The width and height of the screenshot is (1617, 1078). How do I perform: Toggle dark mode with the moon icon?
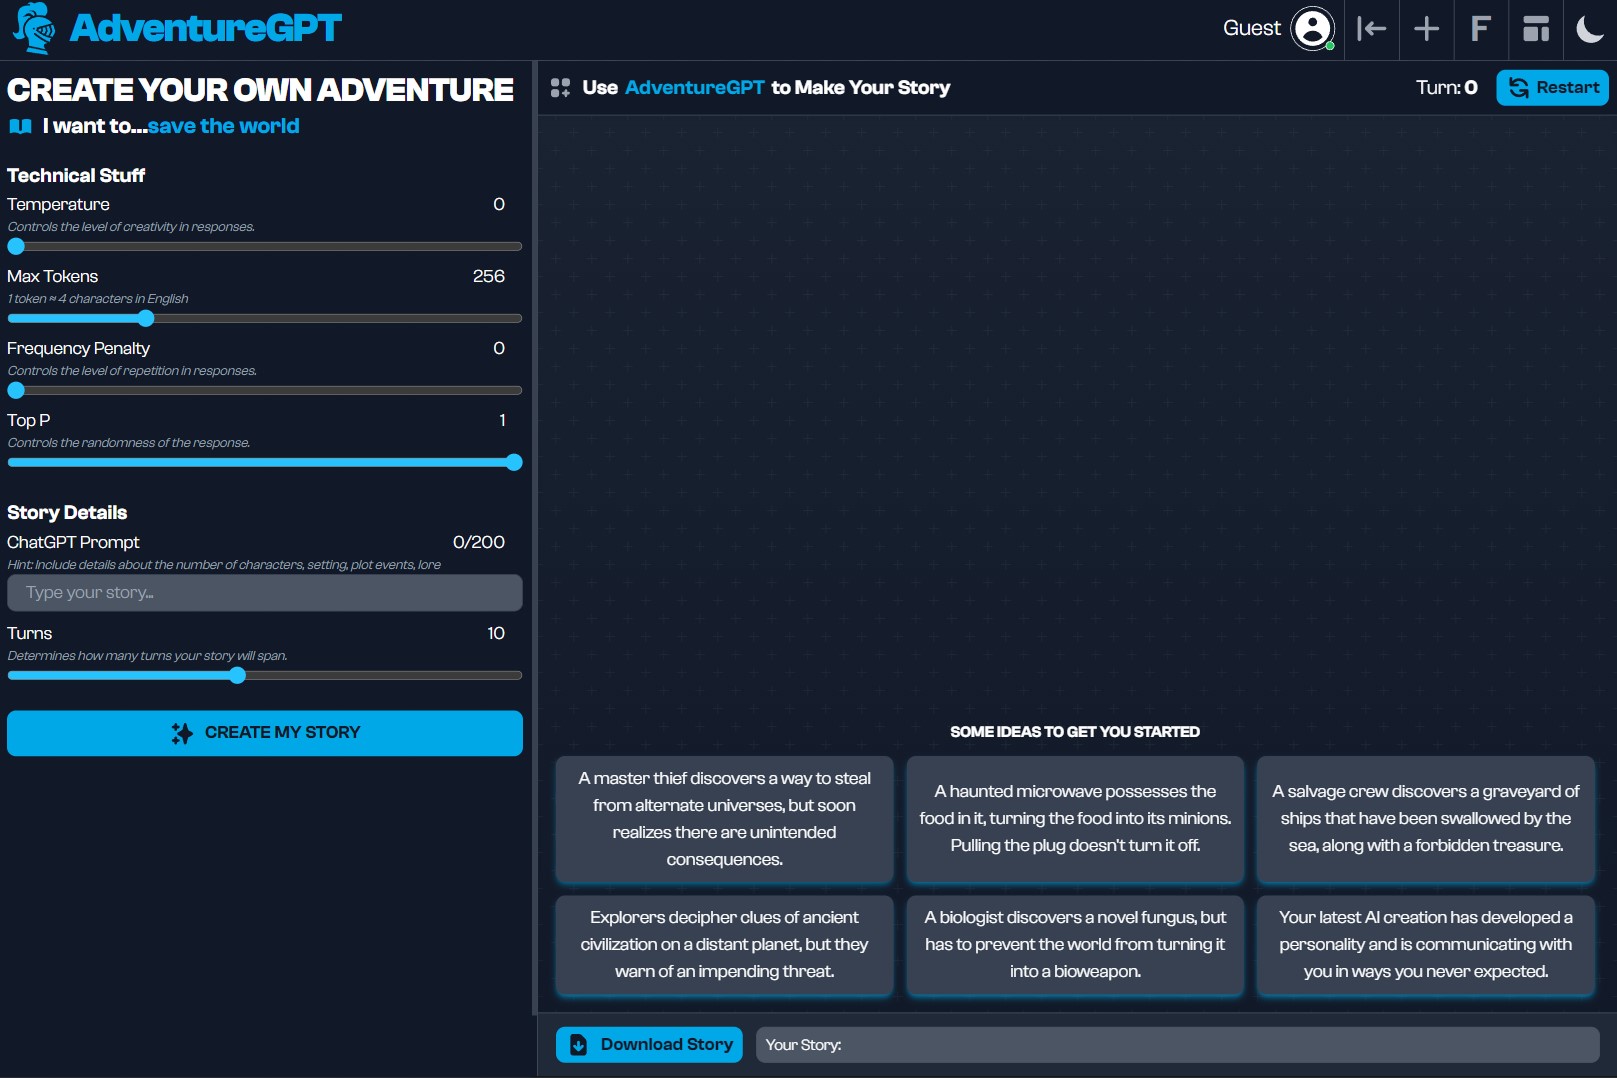pos(1590,29)
